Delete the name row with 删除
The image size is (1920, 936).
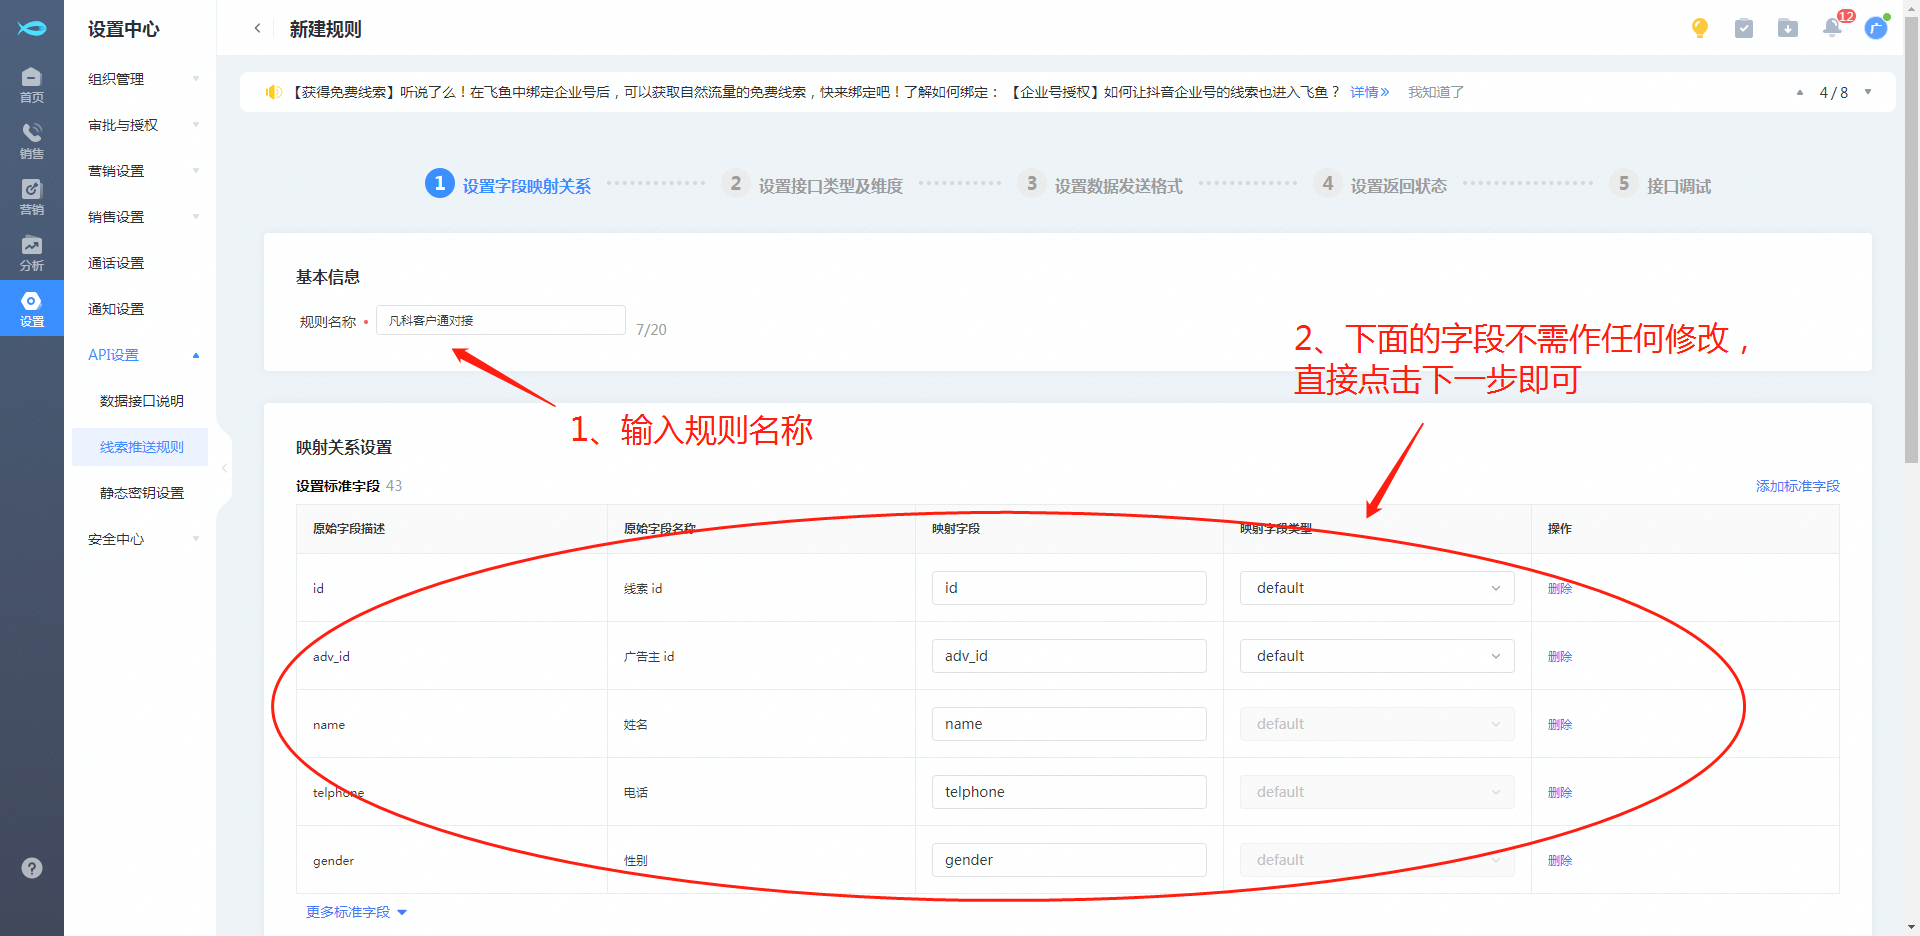(1560, 724)
